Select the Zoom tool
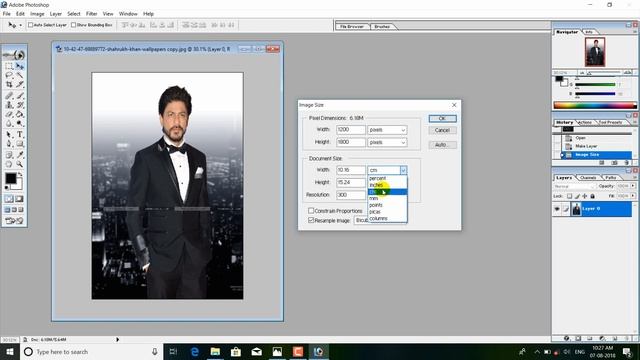 (x=20, y=164)
